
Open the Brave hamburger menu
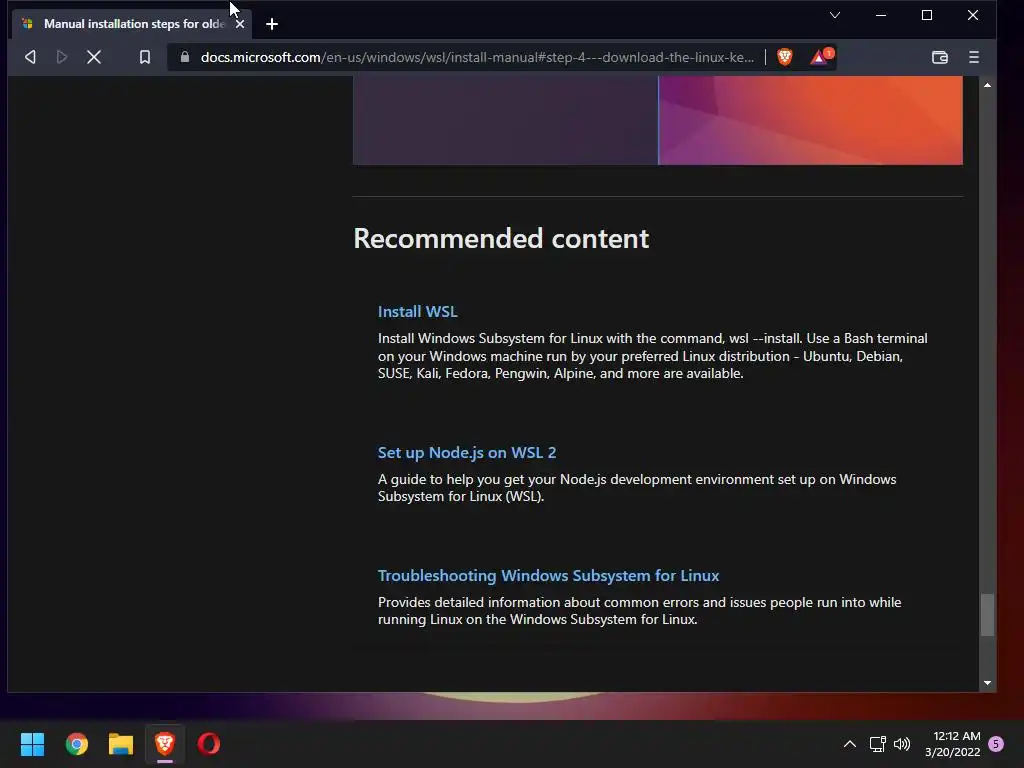(x=974, y=57)
